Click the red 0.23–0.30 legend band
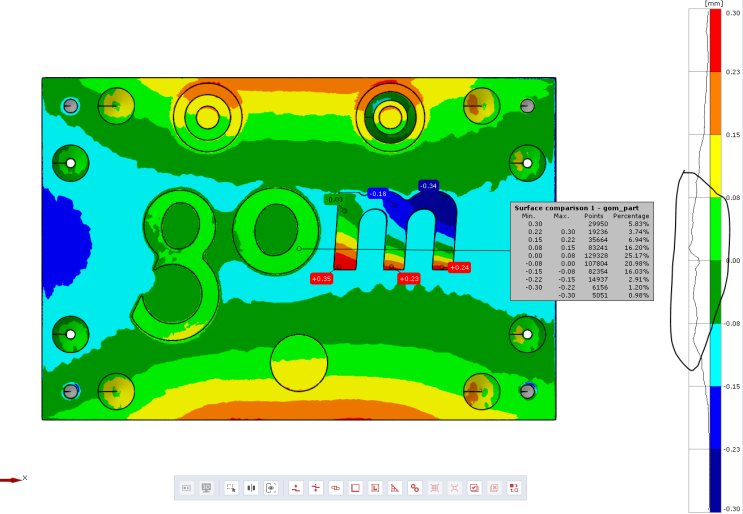Image resolution: width=743 pixels, height=514 pixels. pyautogui.click(x=715, y=40)
